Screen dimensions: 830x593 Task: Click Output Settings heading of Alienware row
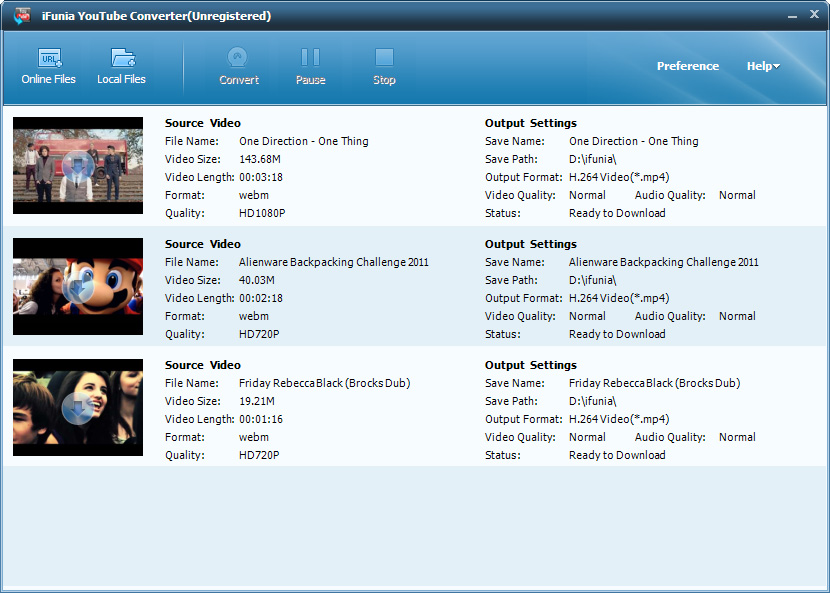click(531, 244)
